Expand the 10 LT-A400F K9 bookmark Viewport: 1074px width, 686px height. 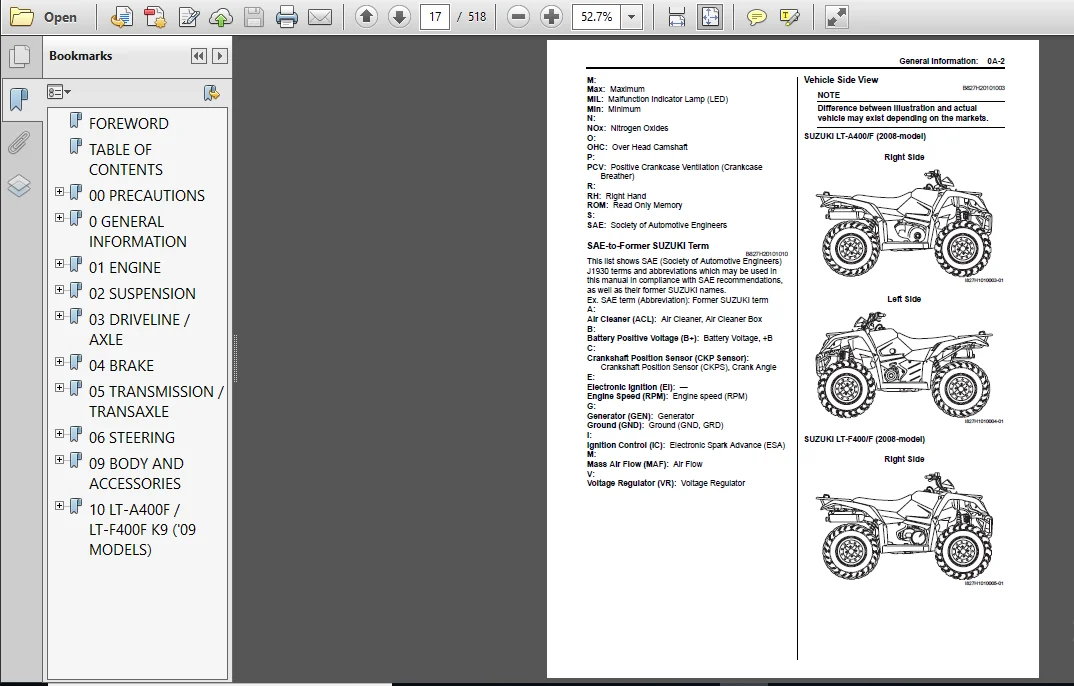pyautogui.click(x=60, y=505)
